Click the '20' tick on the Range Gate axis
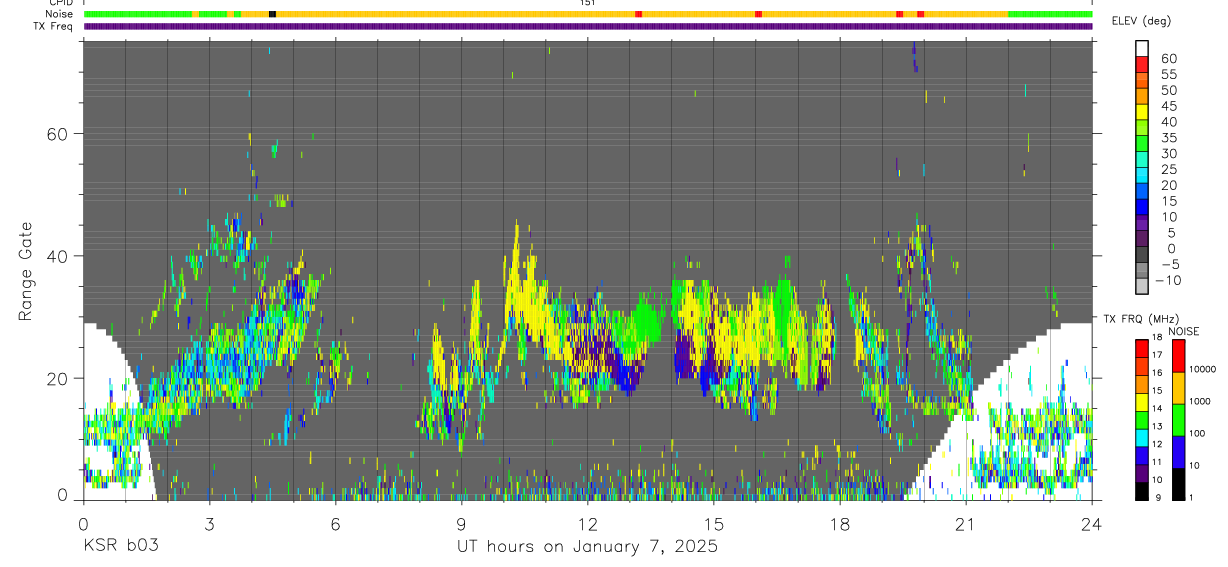Image resolution: width=1228 pixels, height=567 pixels. coord(57,378)
